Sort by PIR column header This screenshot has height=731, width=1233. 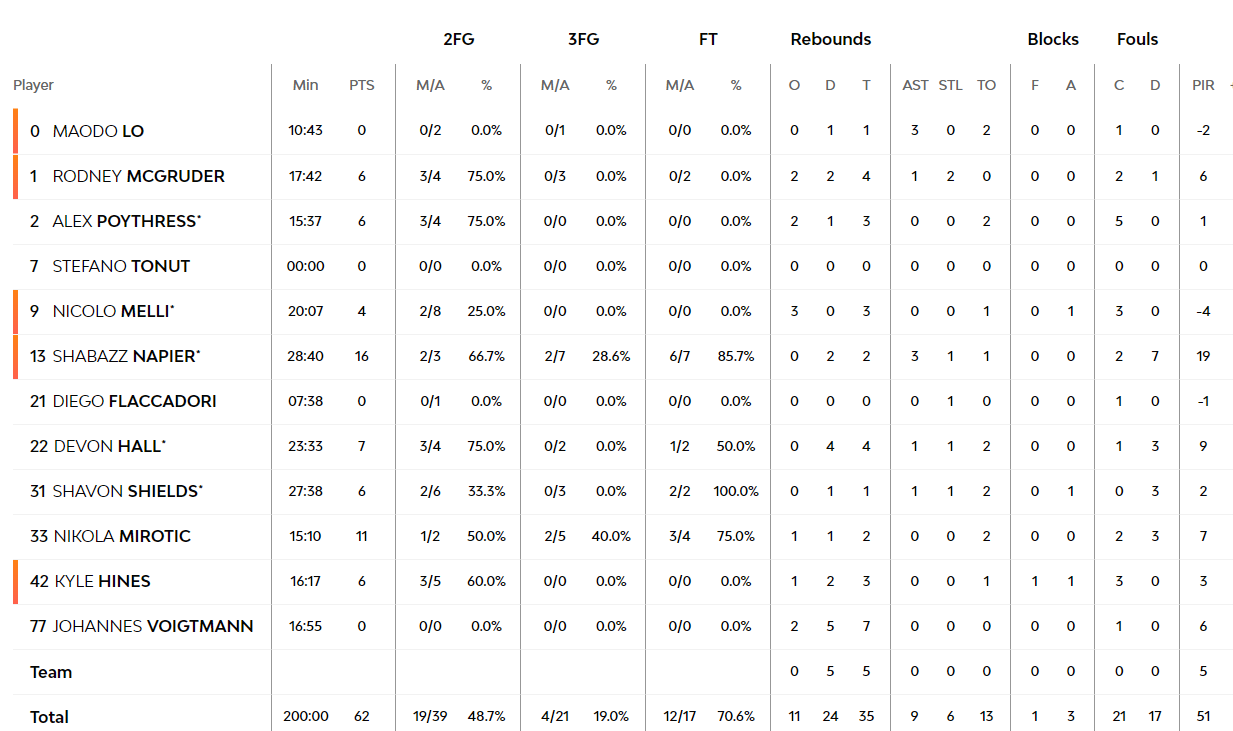[x=1203, y=85]
